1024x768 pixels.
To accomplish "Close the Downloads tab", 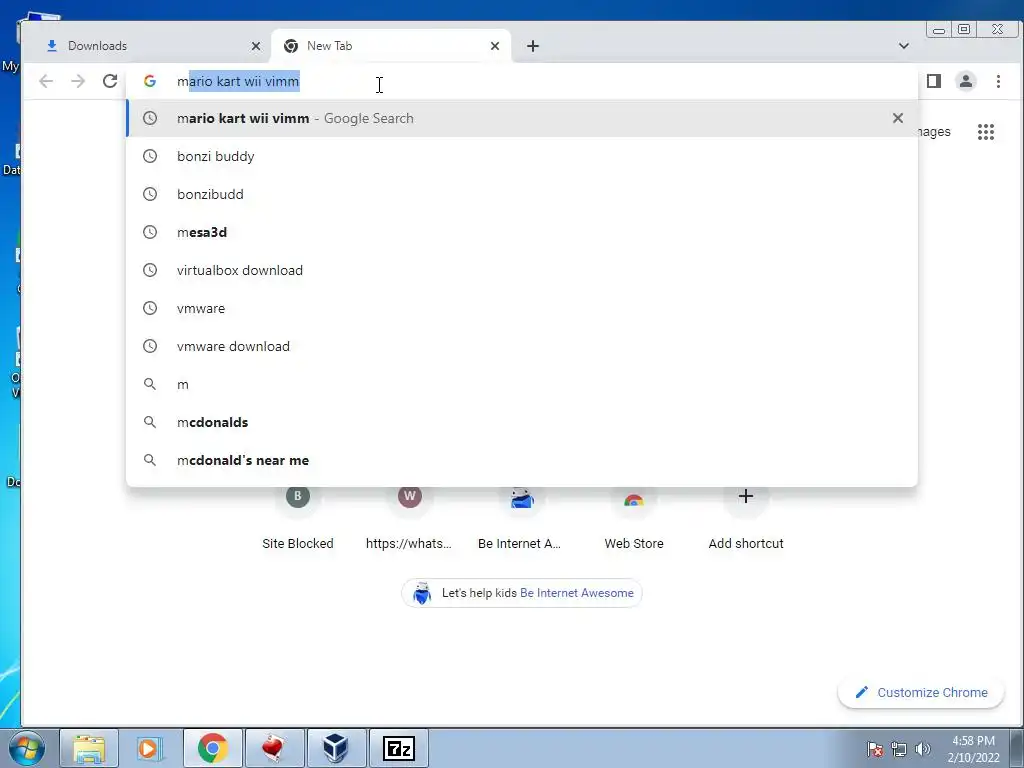I will (x=256, y=46).
